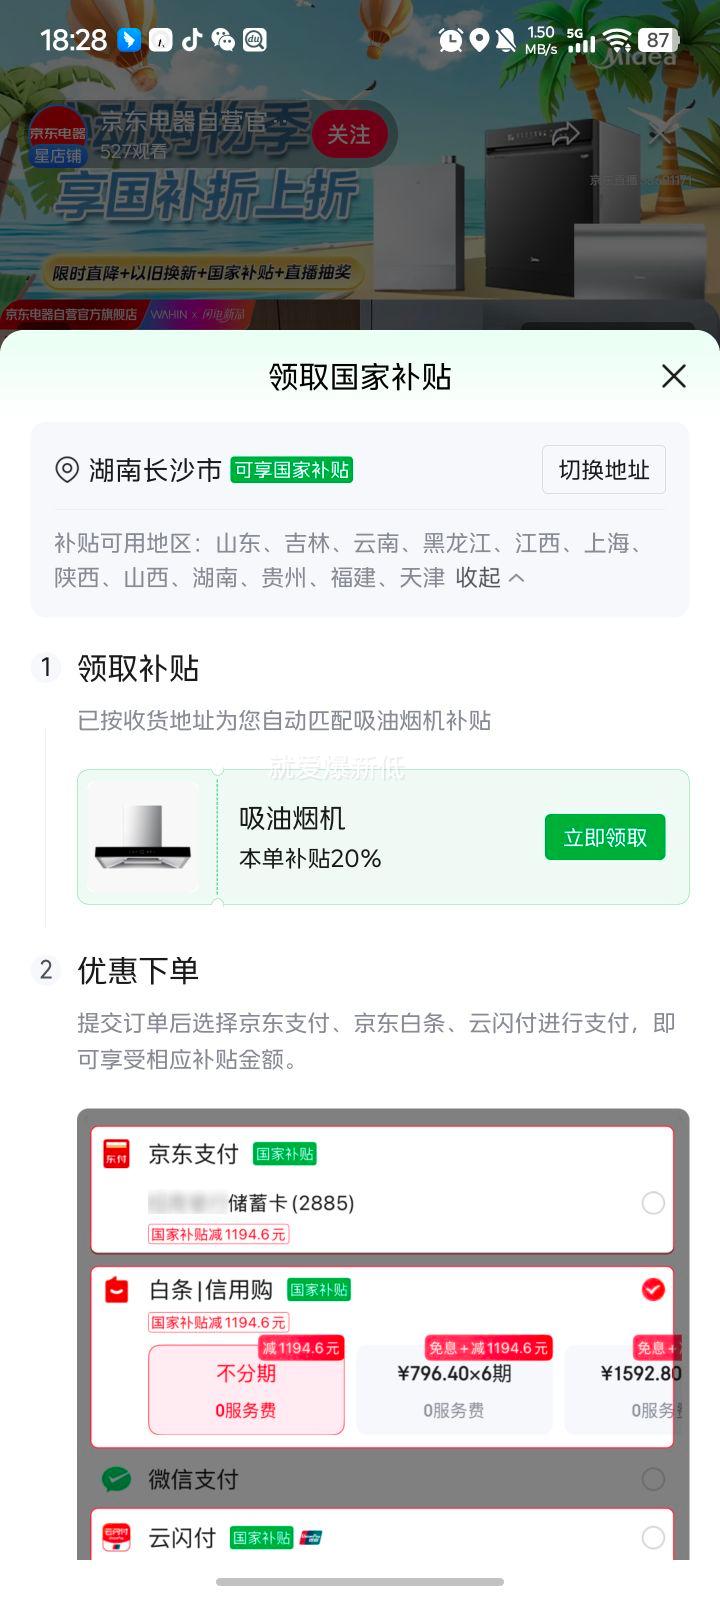The height and width of the screenshot is (1600, 720).
Task: Choose the 不分期 0服务费 installment option
Action: 246,1390
